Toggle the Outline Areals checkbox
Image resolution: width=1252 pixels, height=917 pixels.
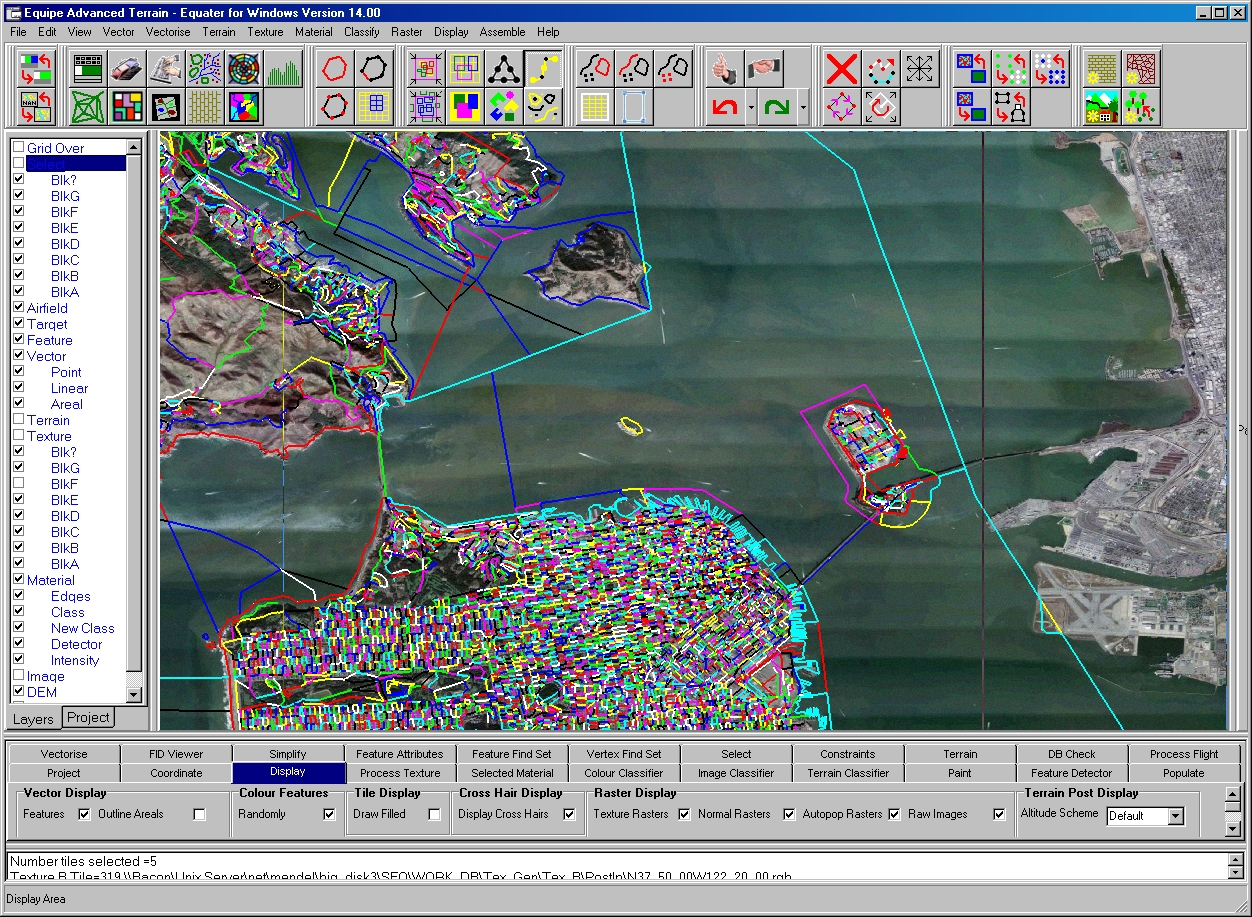(x=199, y=815)
